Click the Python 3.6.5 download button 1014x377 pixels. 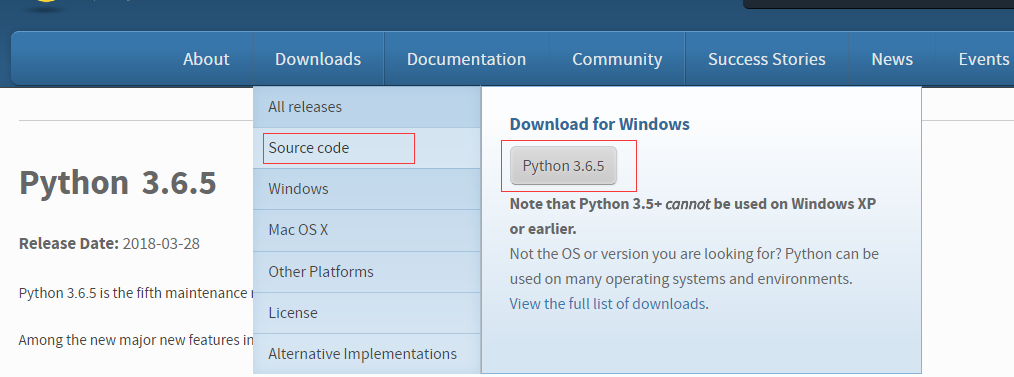tap(563, 166)
